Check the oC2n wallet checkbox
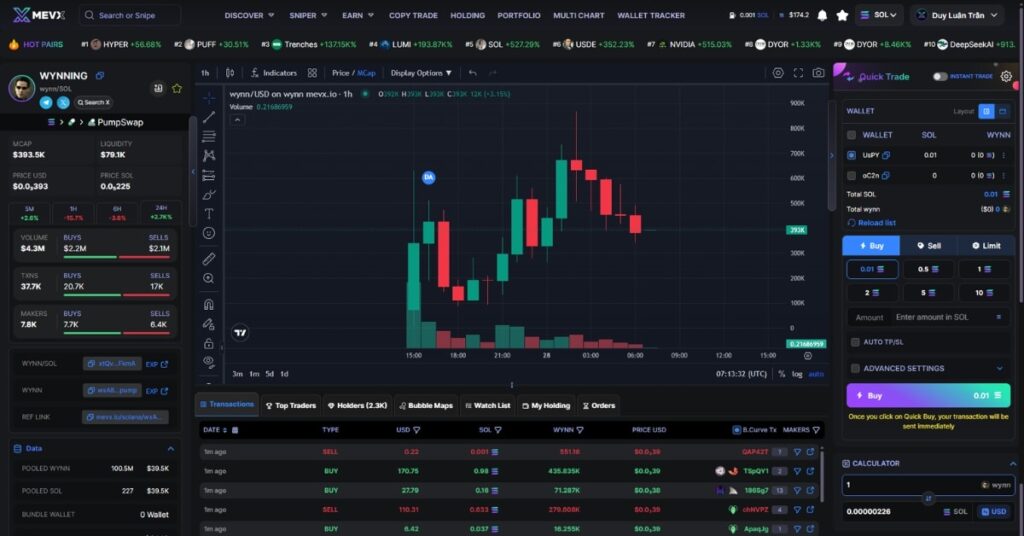This screenshot has width=1024, height=536. 852,176
